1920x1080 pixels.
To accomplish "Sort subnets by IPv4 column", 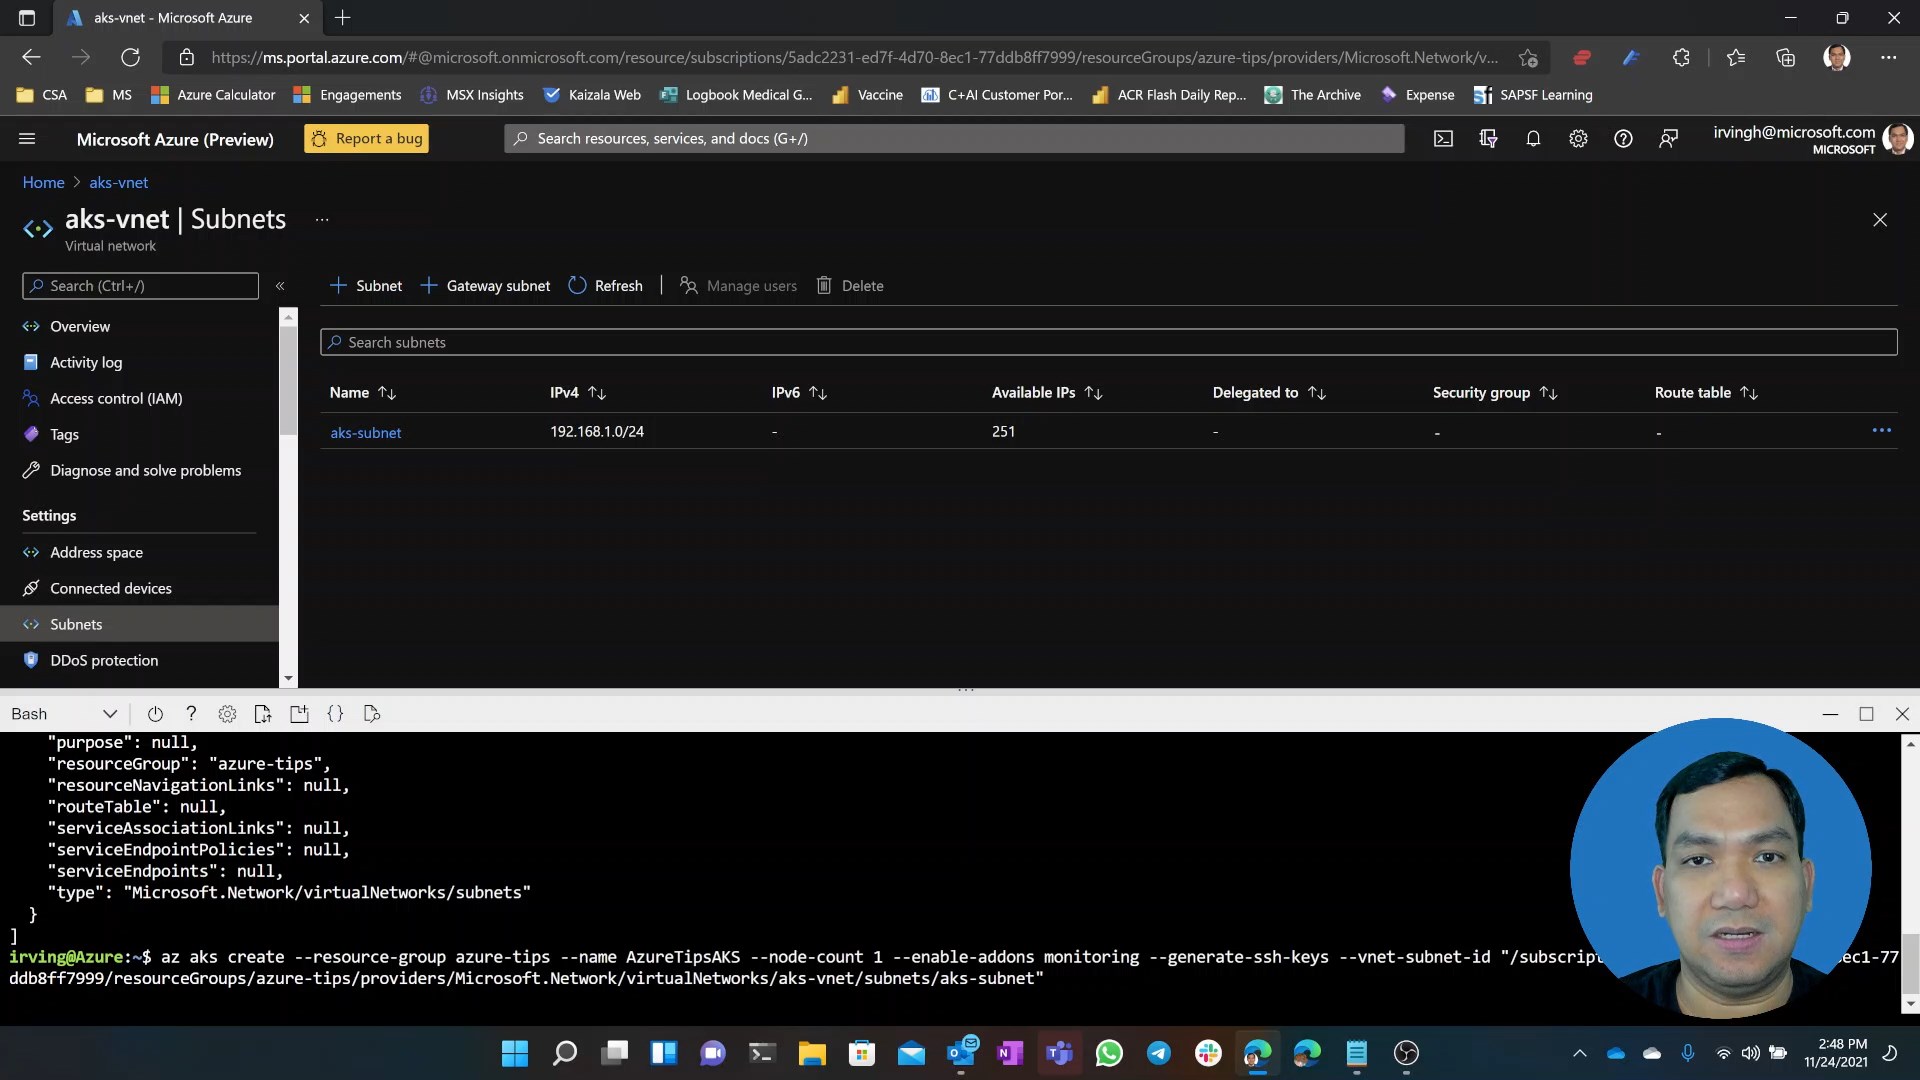I will (578, 393).
